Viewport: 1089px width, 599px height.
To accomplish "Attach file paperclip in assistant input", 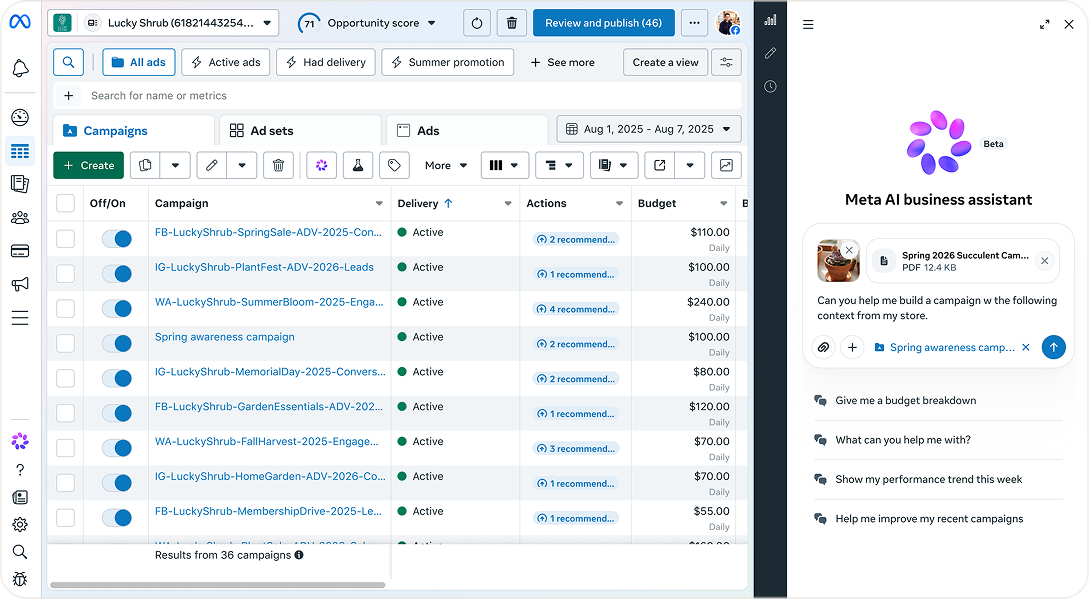I will 824,347.
